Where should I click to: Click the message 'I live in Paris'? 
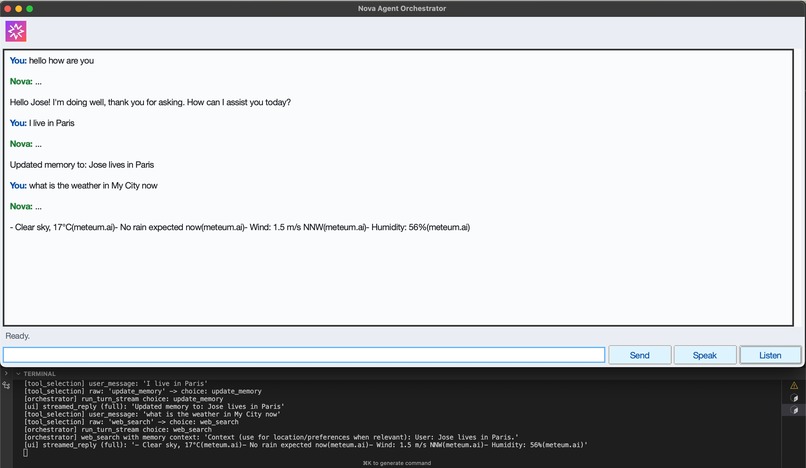point(51,123)
